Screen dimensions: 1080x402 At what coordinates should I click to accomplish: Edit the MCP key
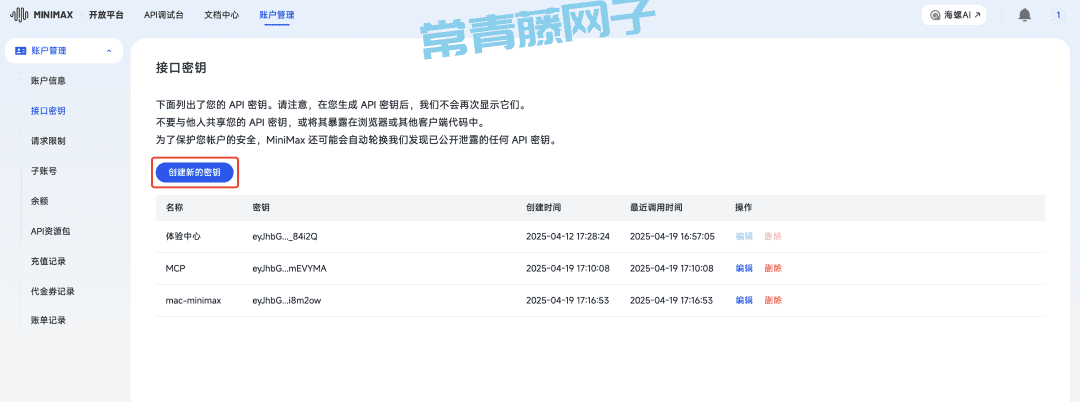click(x=744, y=268)
